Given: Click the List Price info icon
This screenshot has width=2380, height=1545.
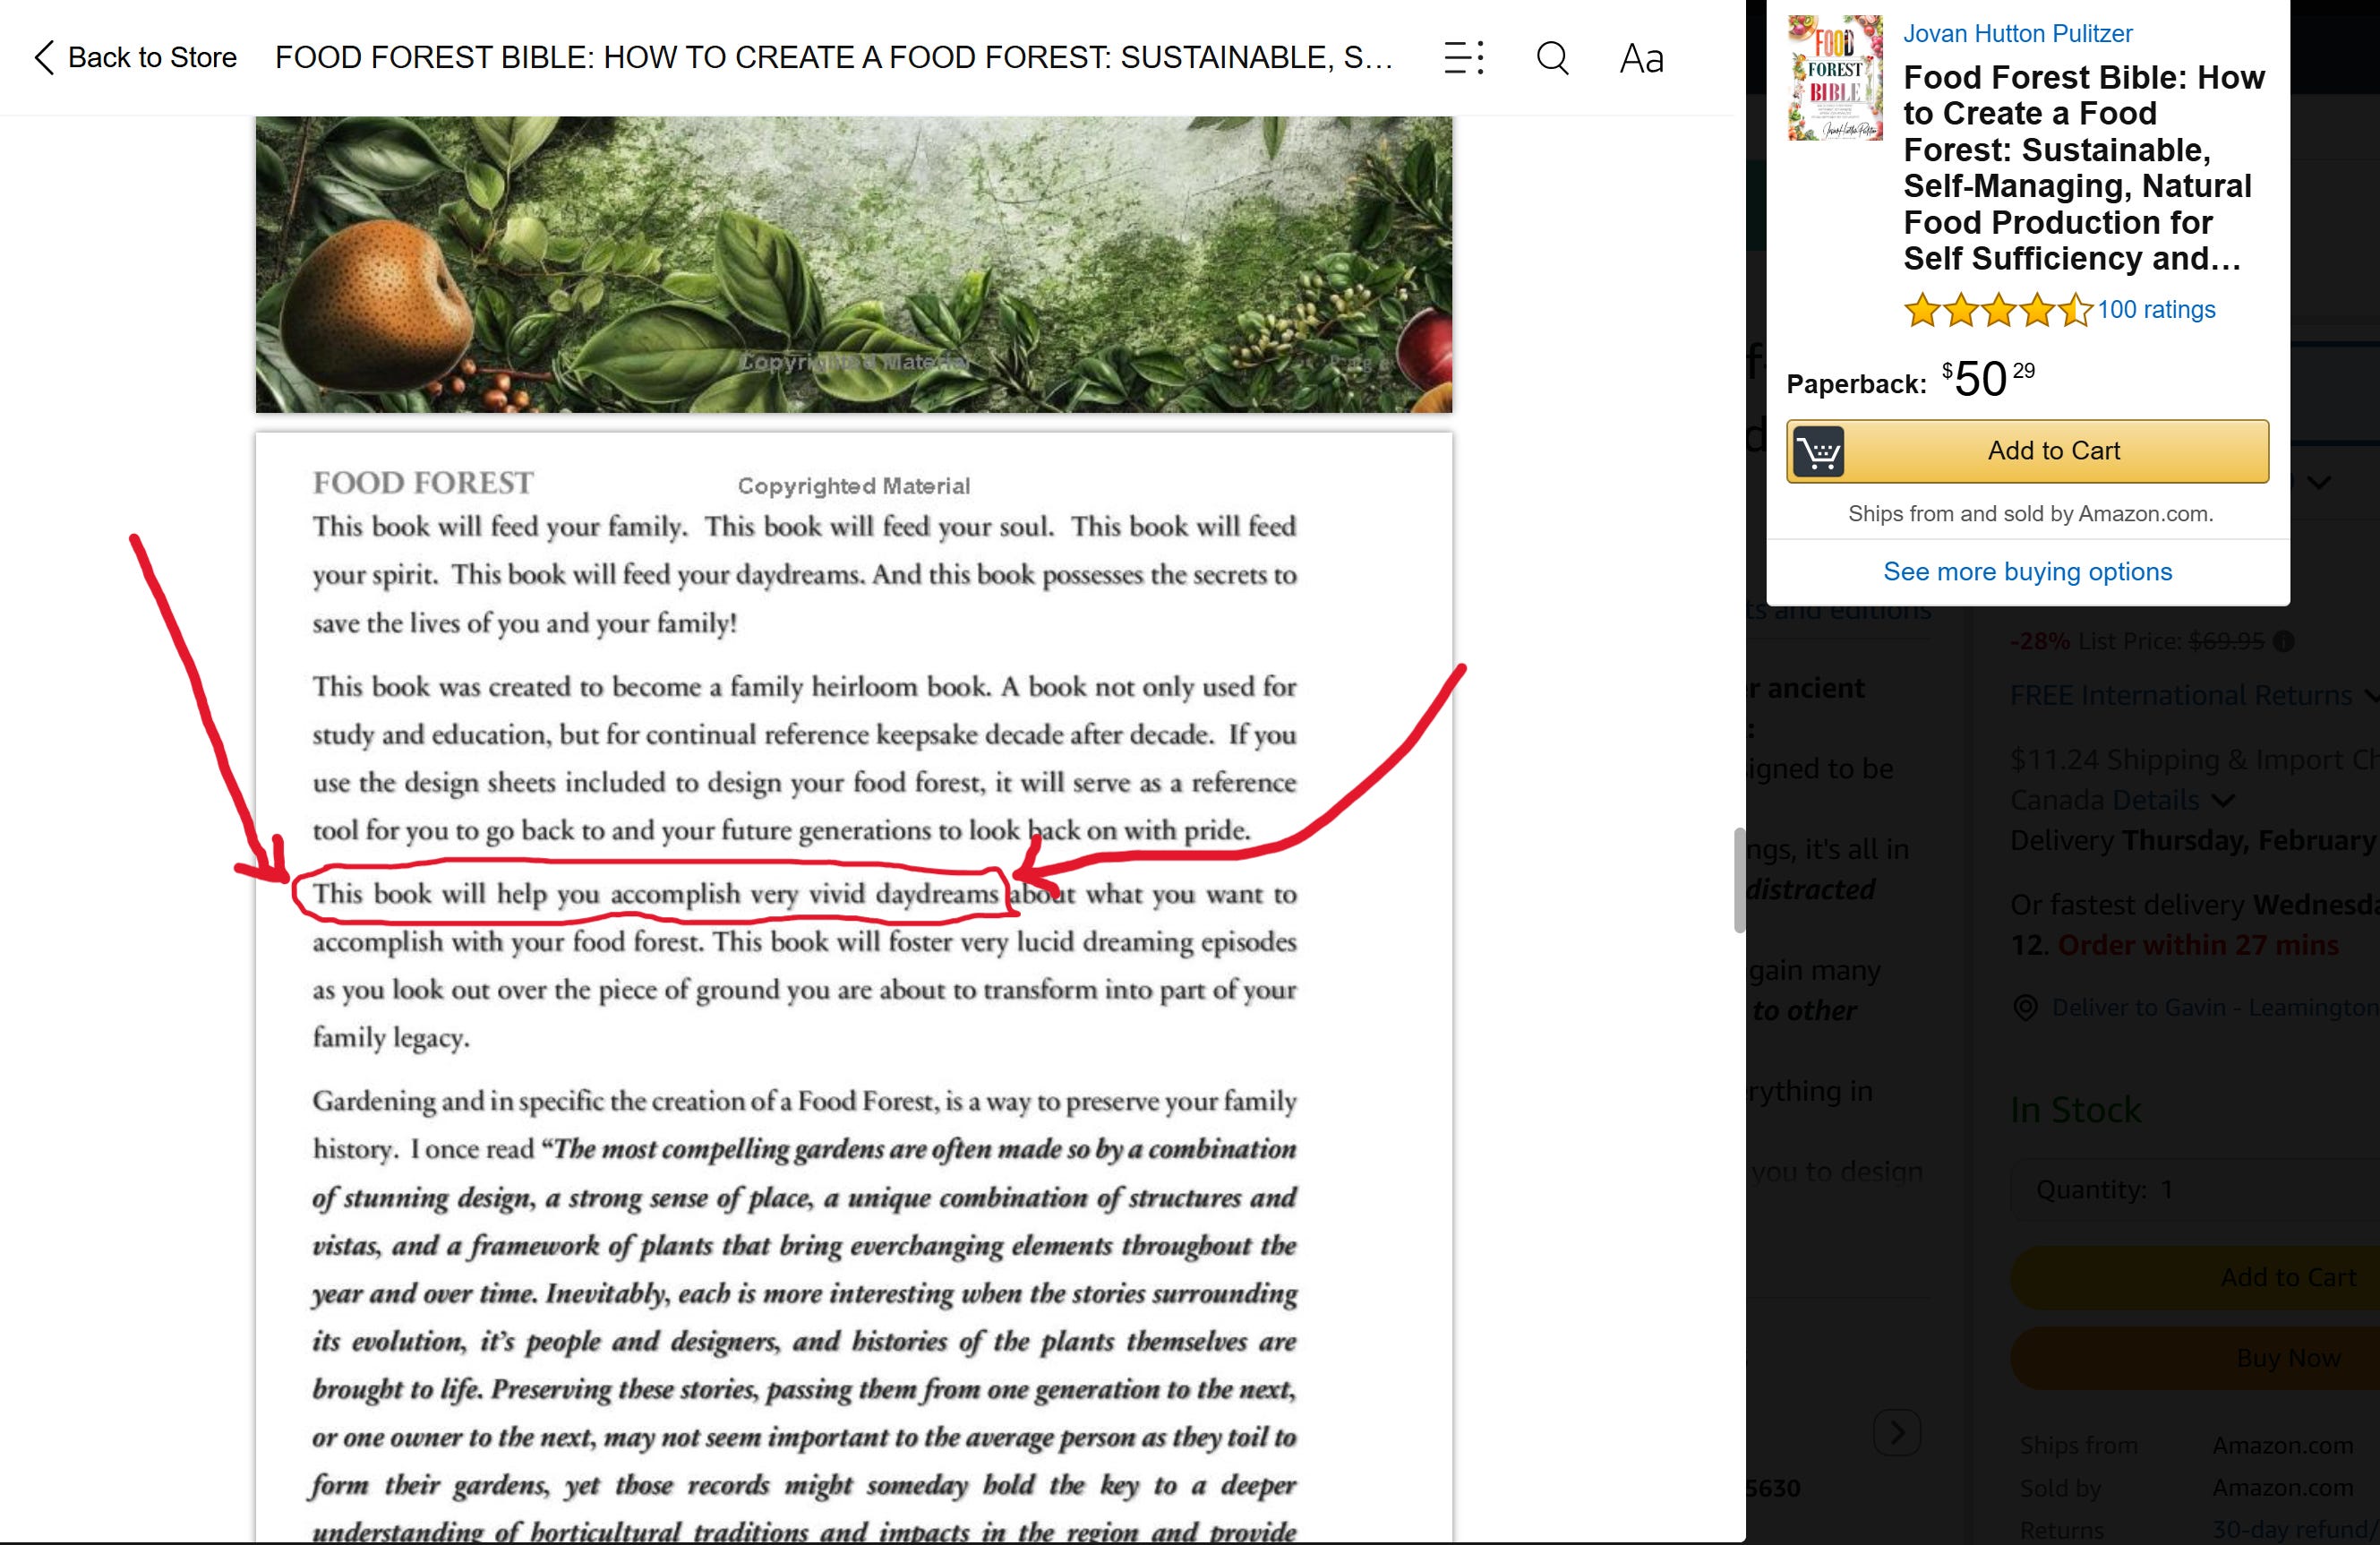Looking at the screenshot, I should [2283, 641].
